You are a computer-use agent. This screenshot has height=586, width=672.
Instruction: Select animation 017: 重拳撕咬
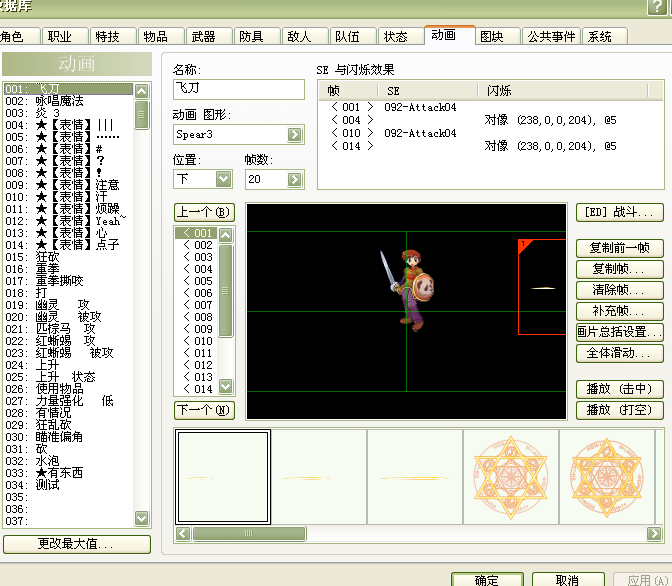69,281
